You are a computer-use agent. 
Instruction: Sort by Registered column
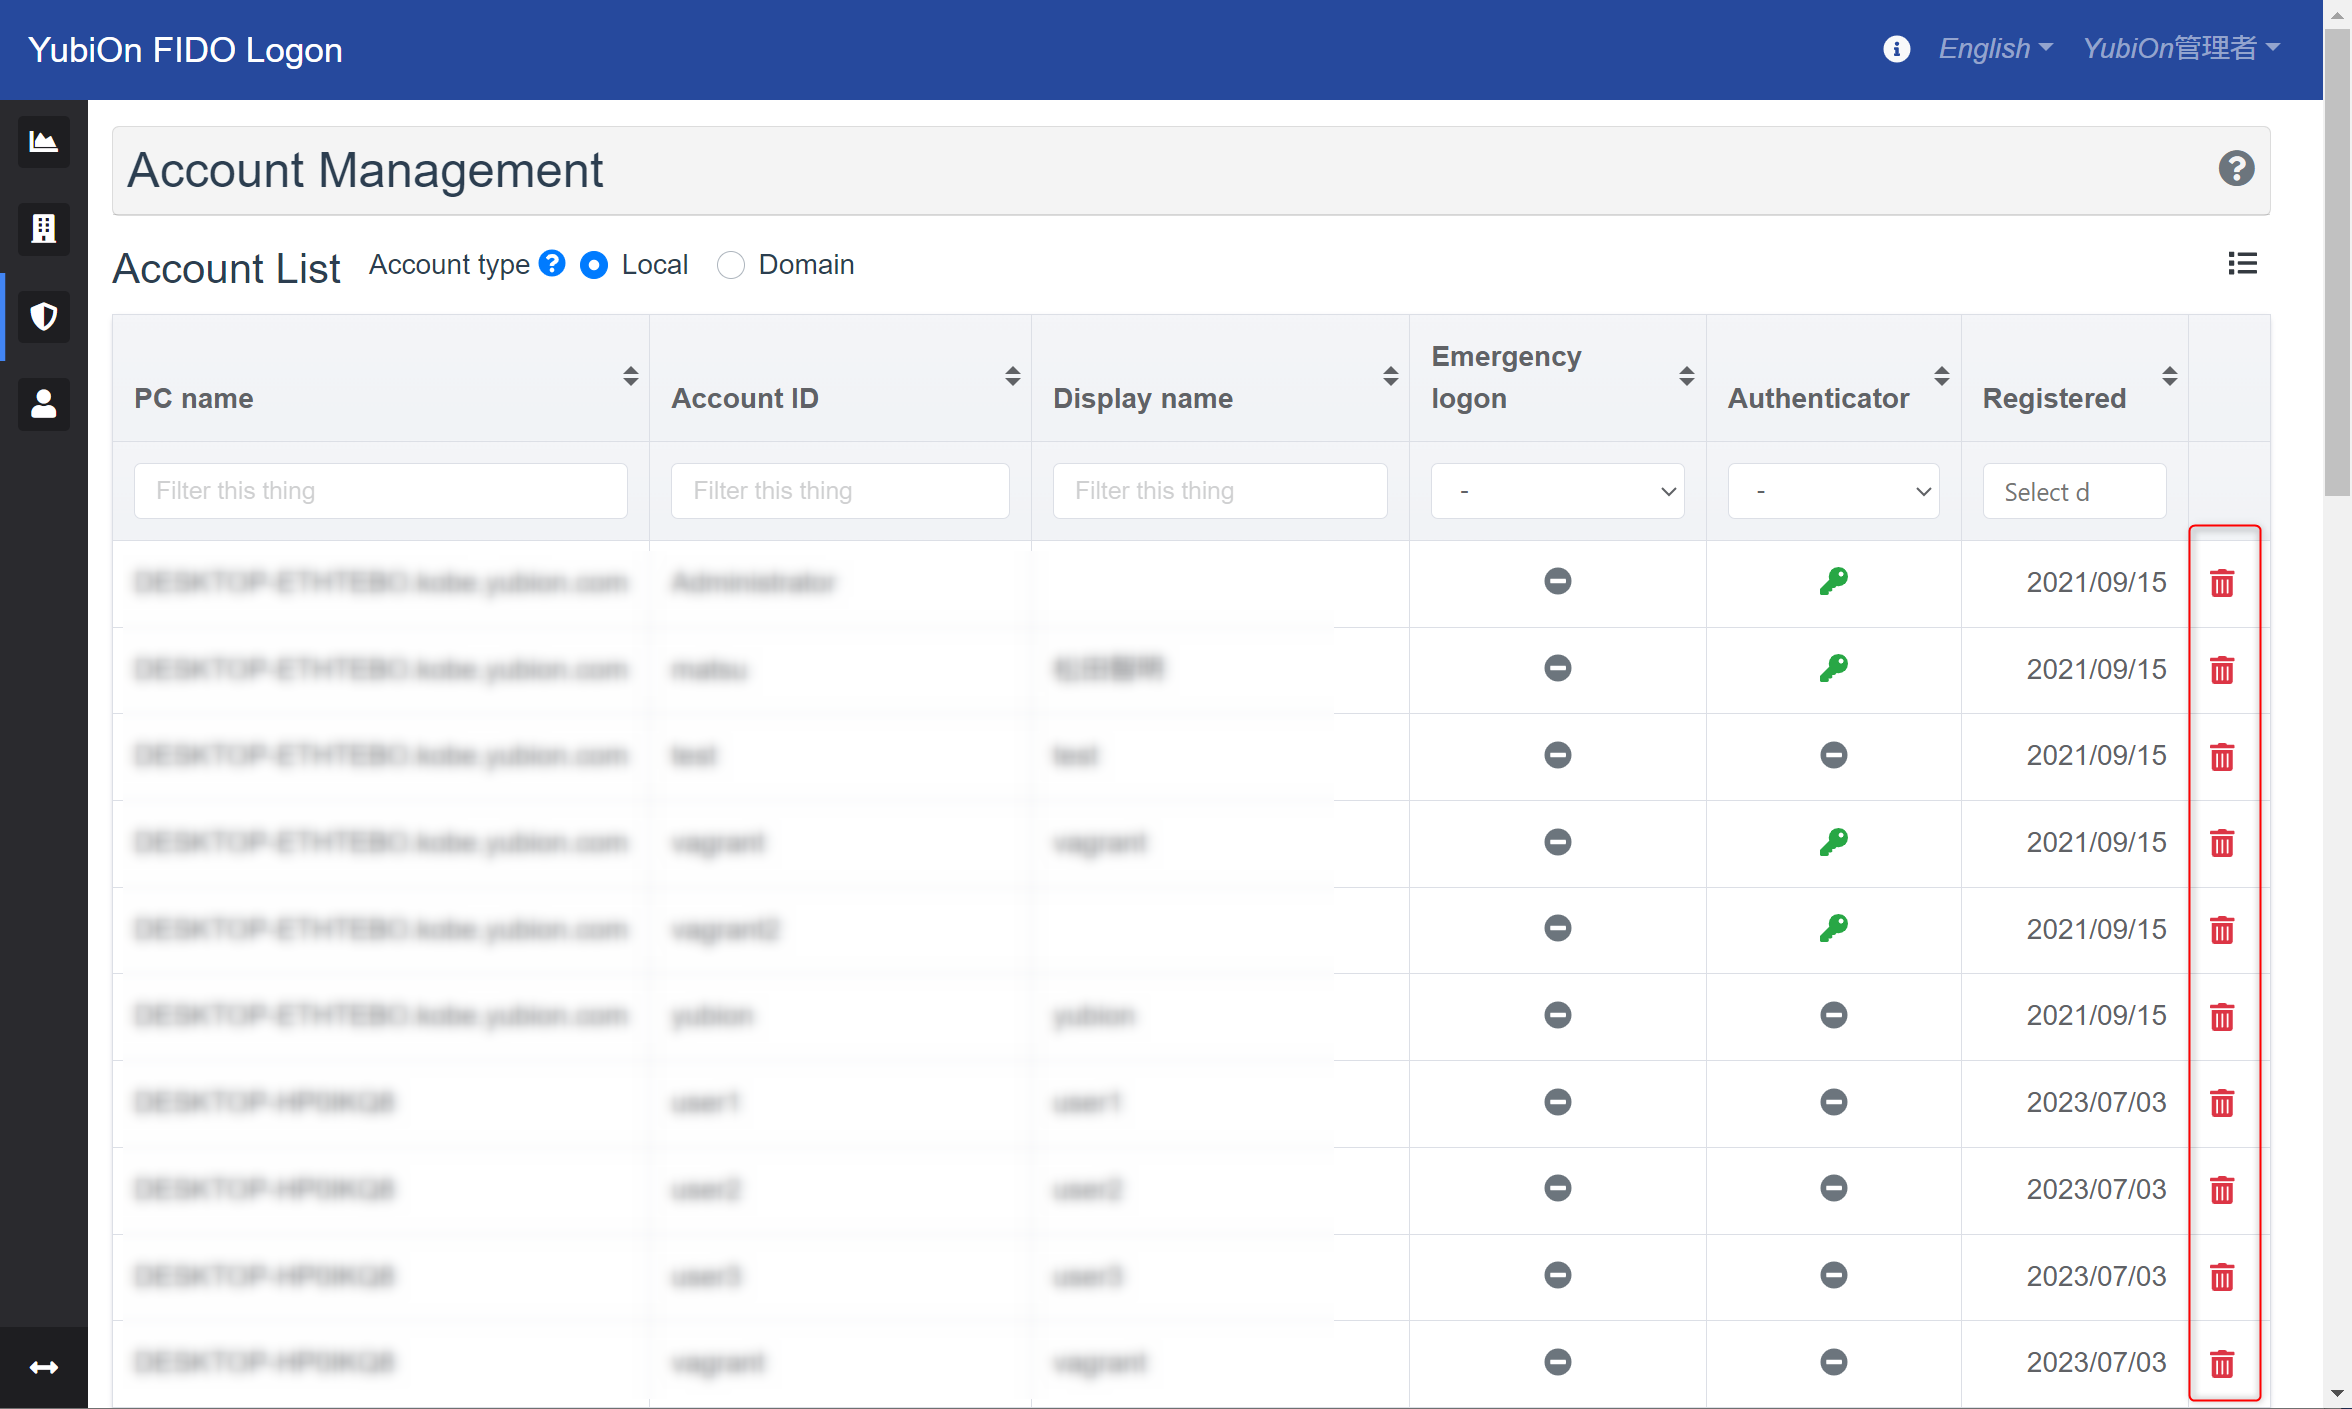(x=2169, y=377)
